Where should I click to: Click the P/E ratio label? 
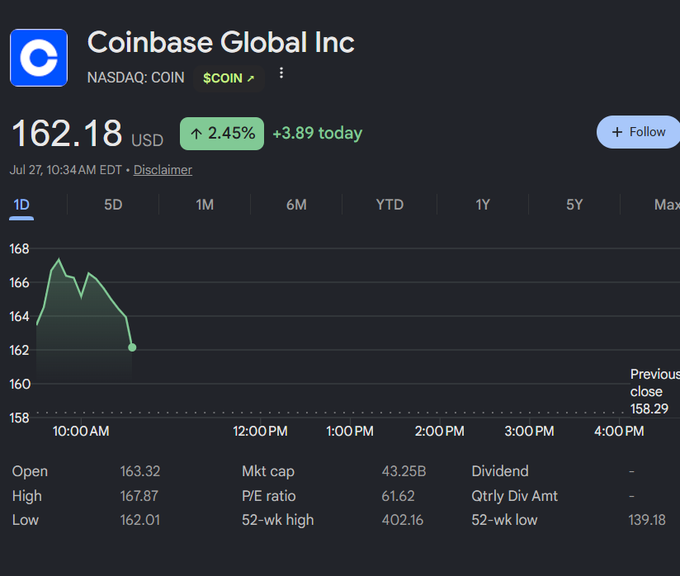click(269, 496)
